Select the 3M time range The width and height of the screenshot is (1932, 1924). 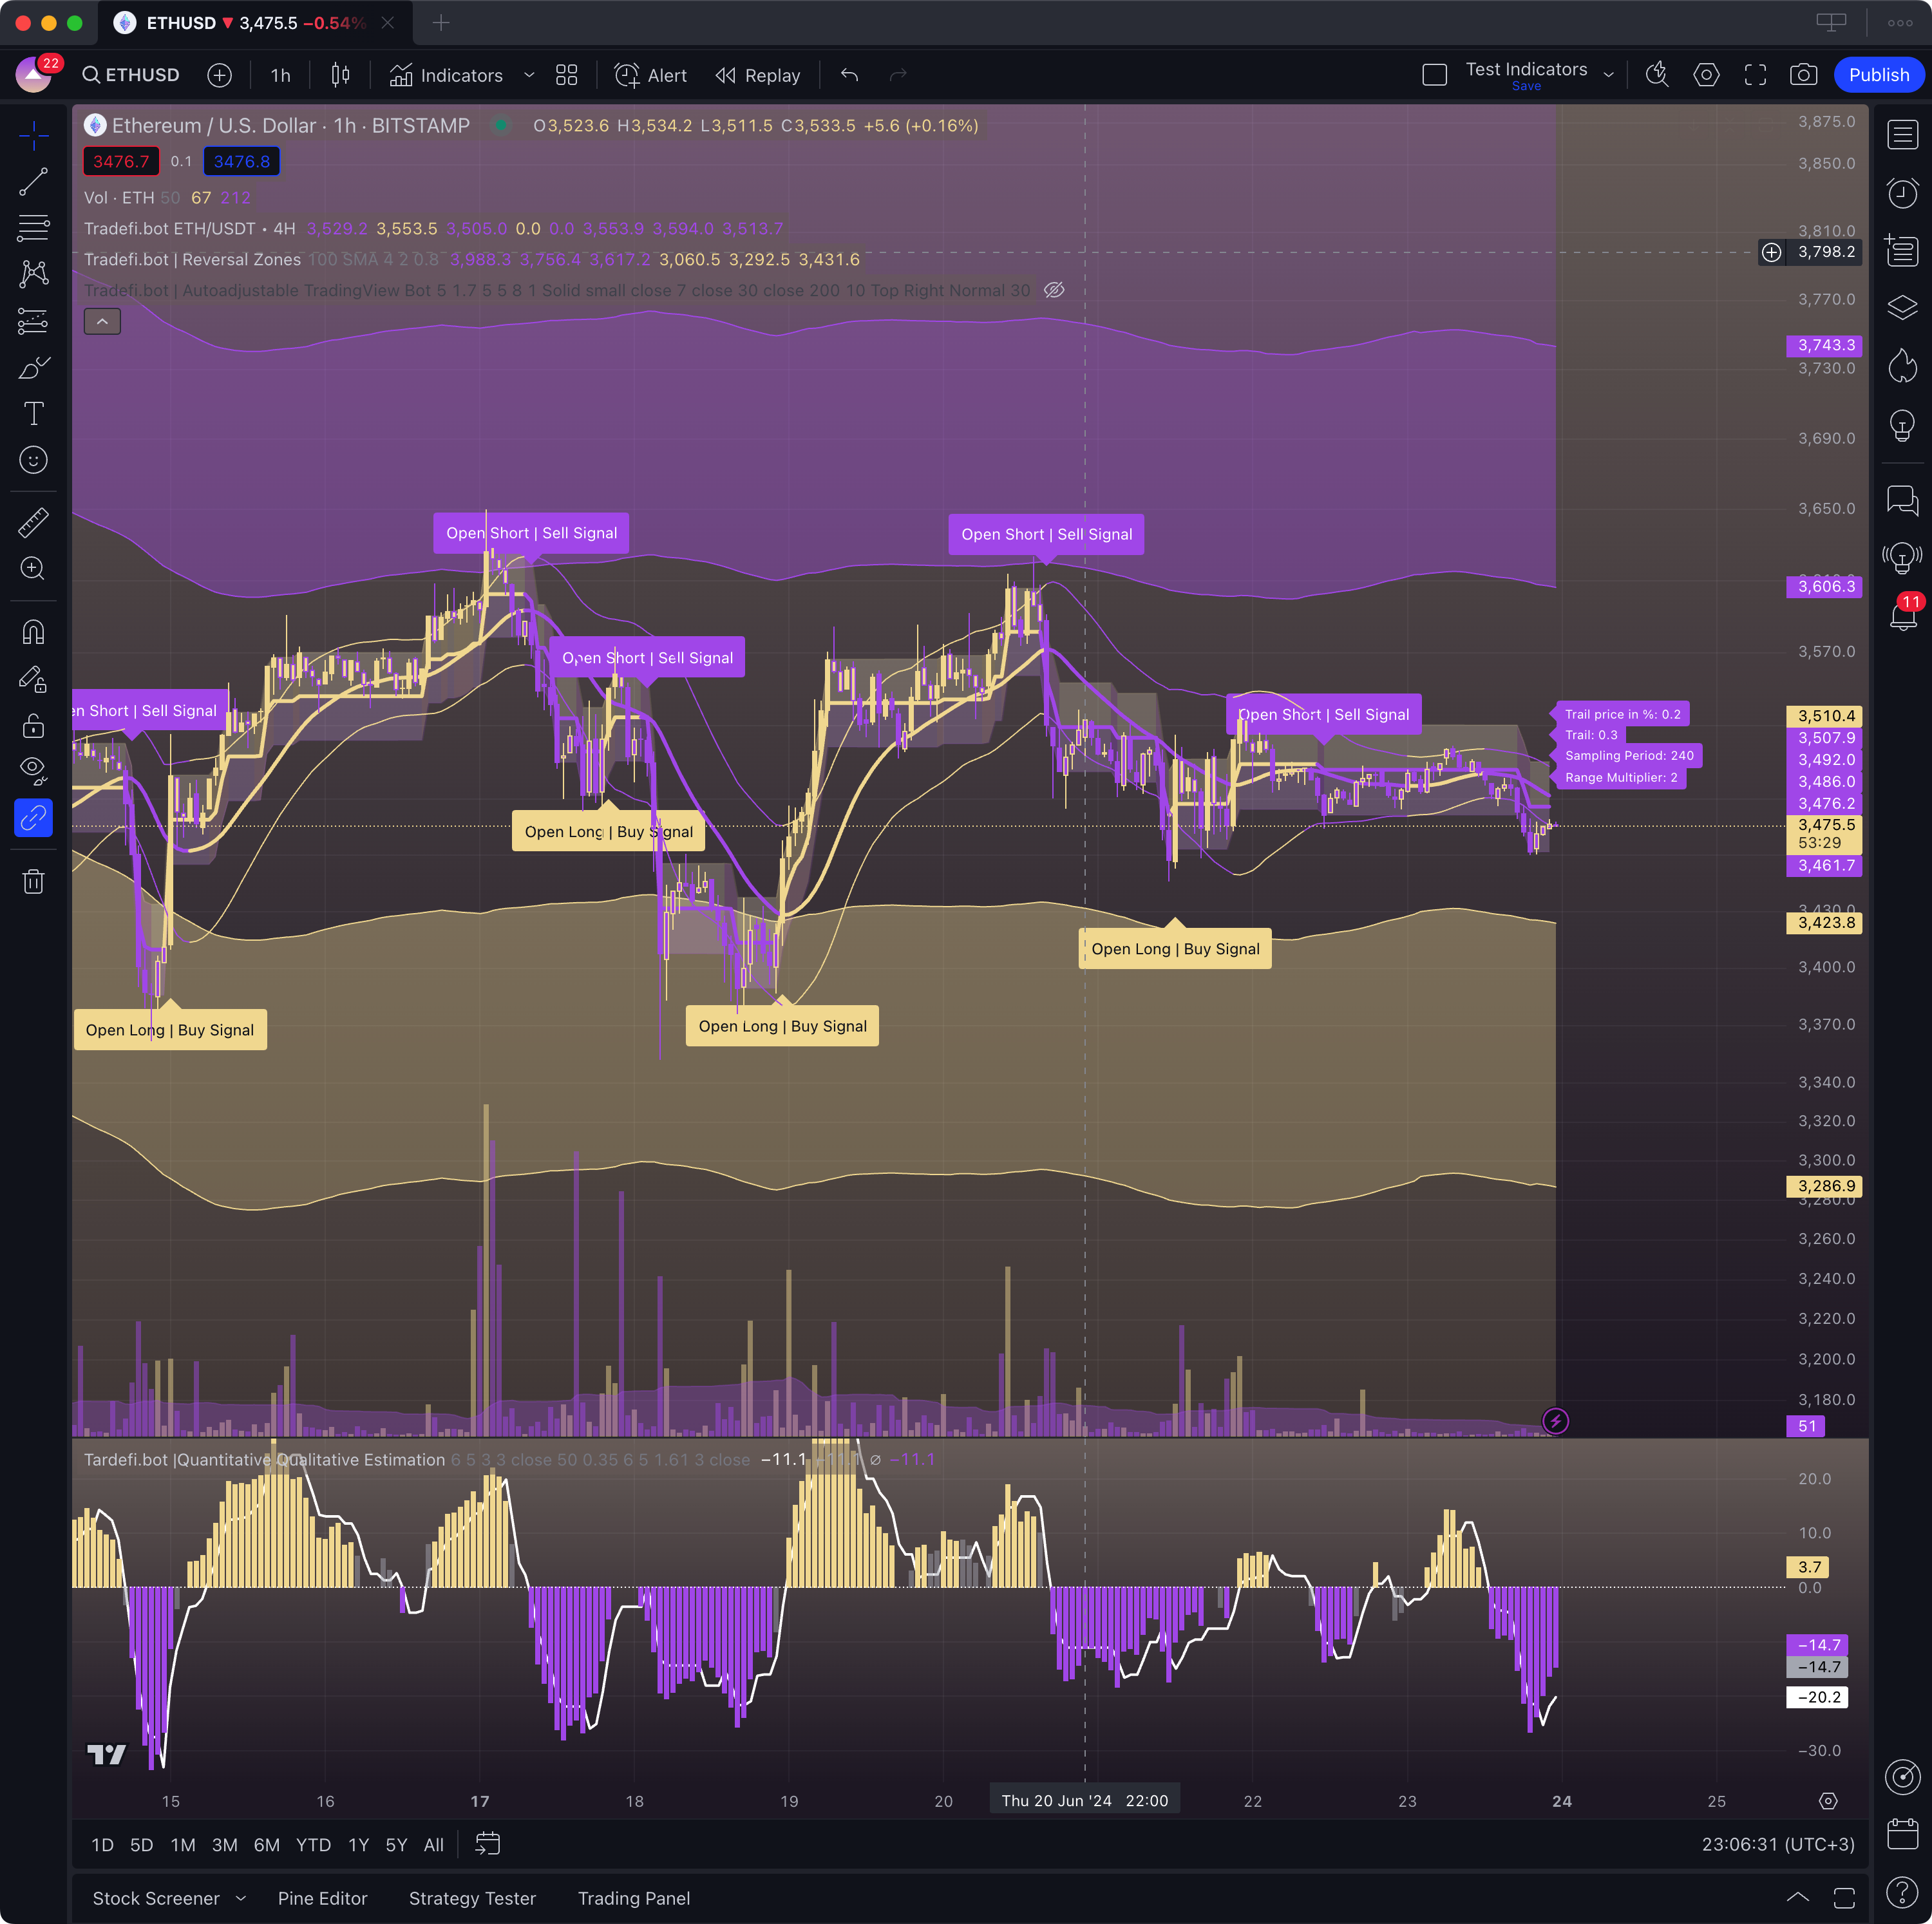[224, 1845]
